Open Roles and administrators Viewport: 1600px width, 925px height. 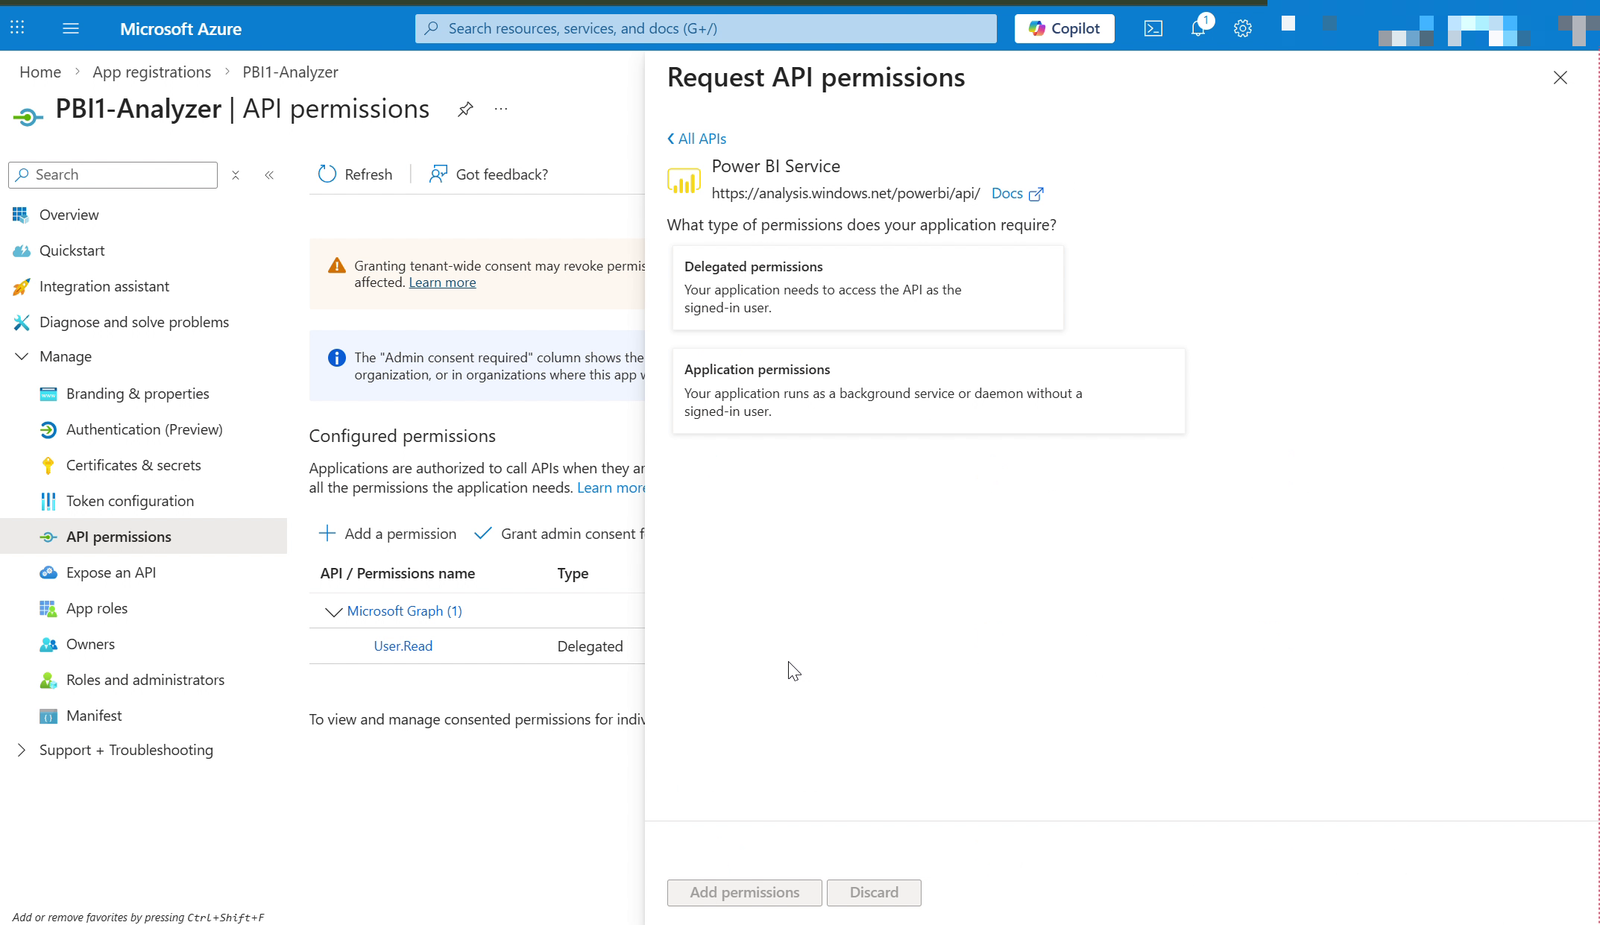coord(144,680)
